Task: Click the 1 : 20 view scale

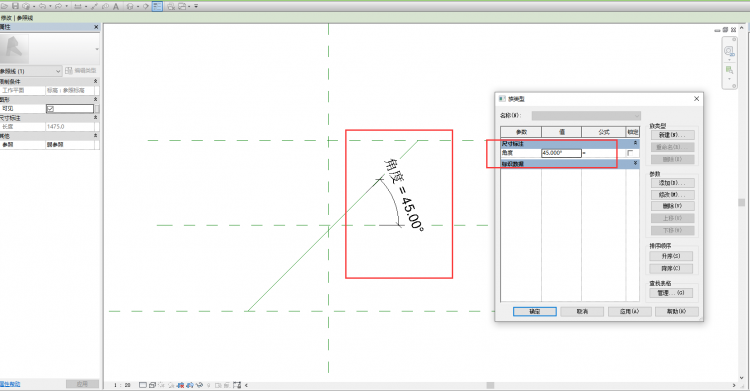Action: click(x=122, y=385)
